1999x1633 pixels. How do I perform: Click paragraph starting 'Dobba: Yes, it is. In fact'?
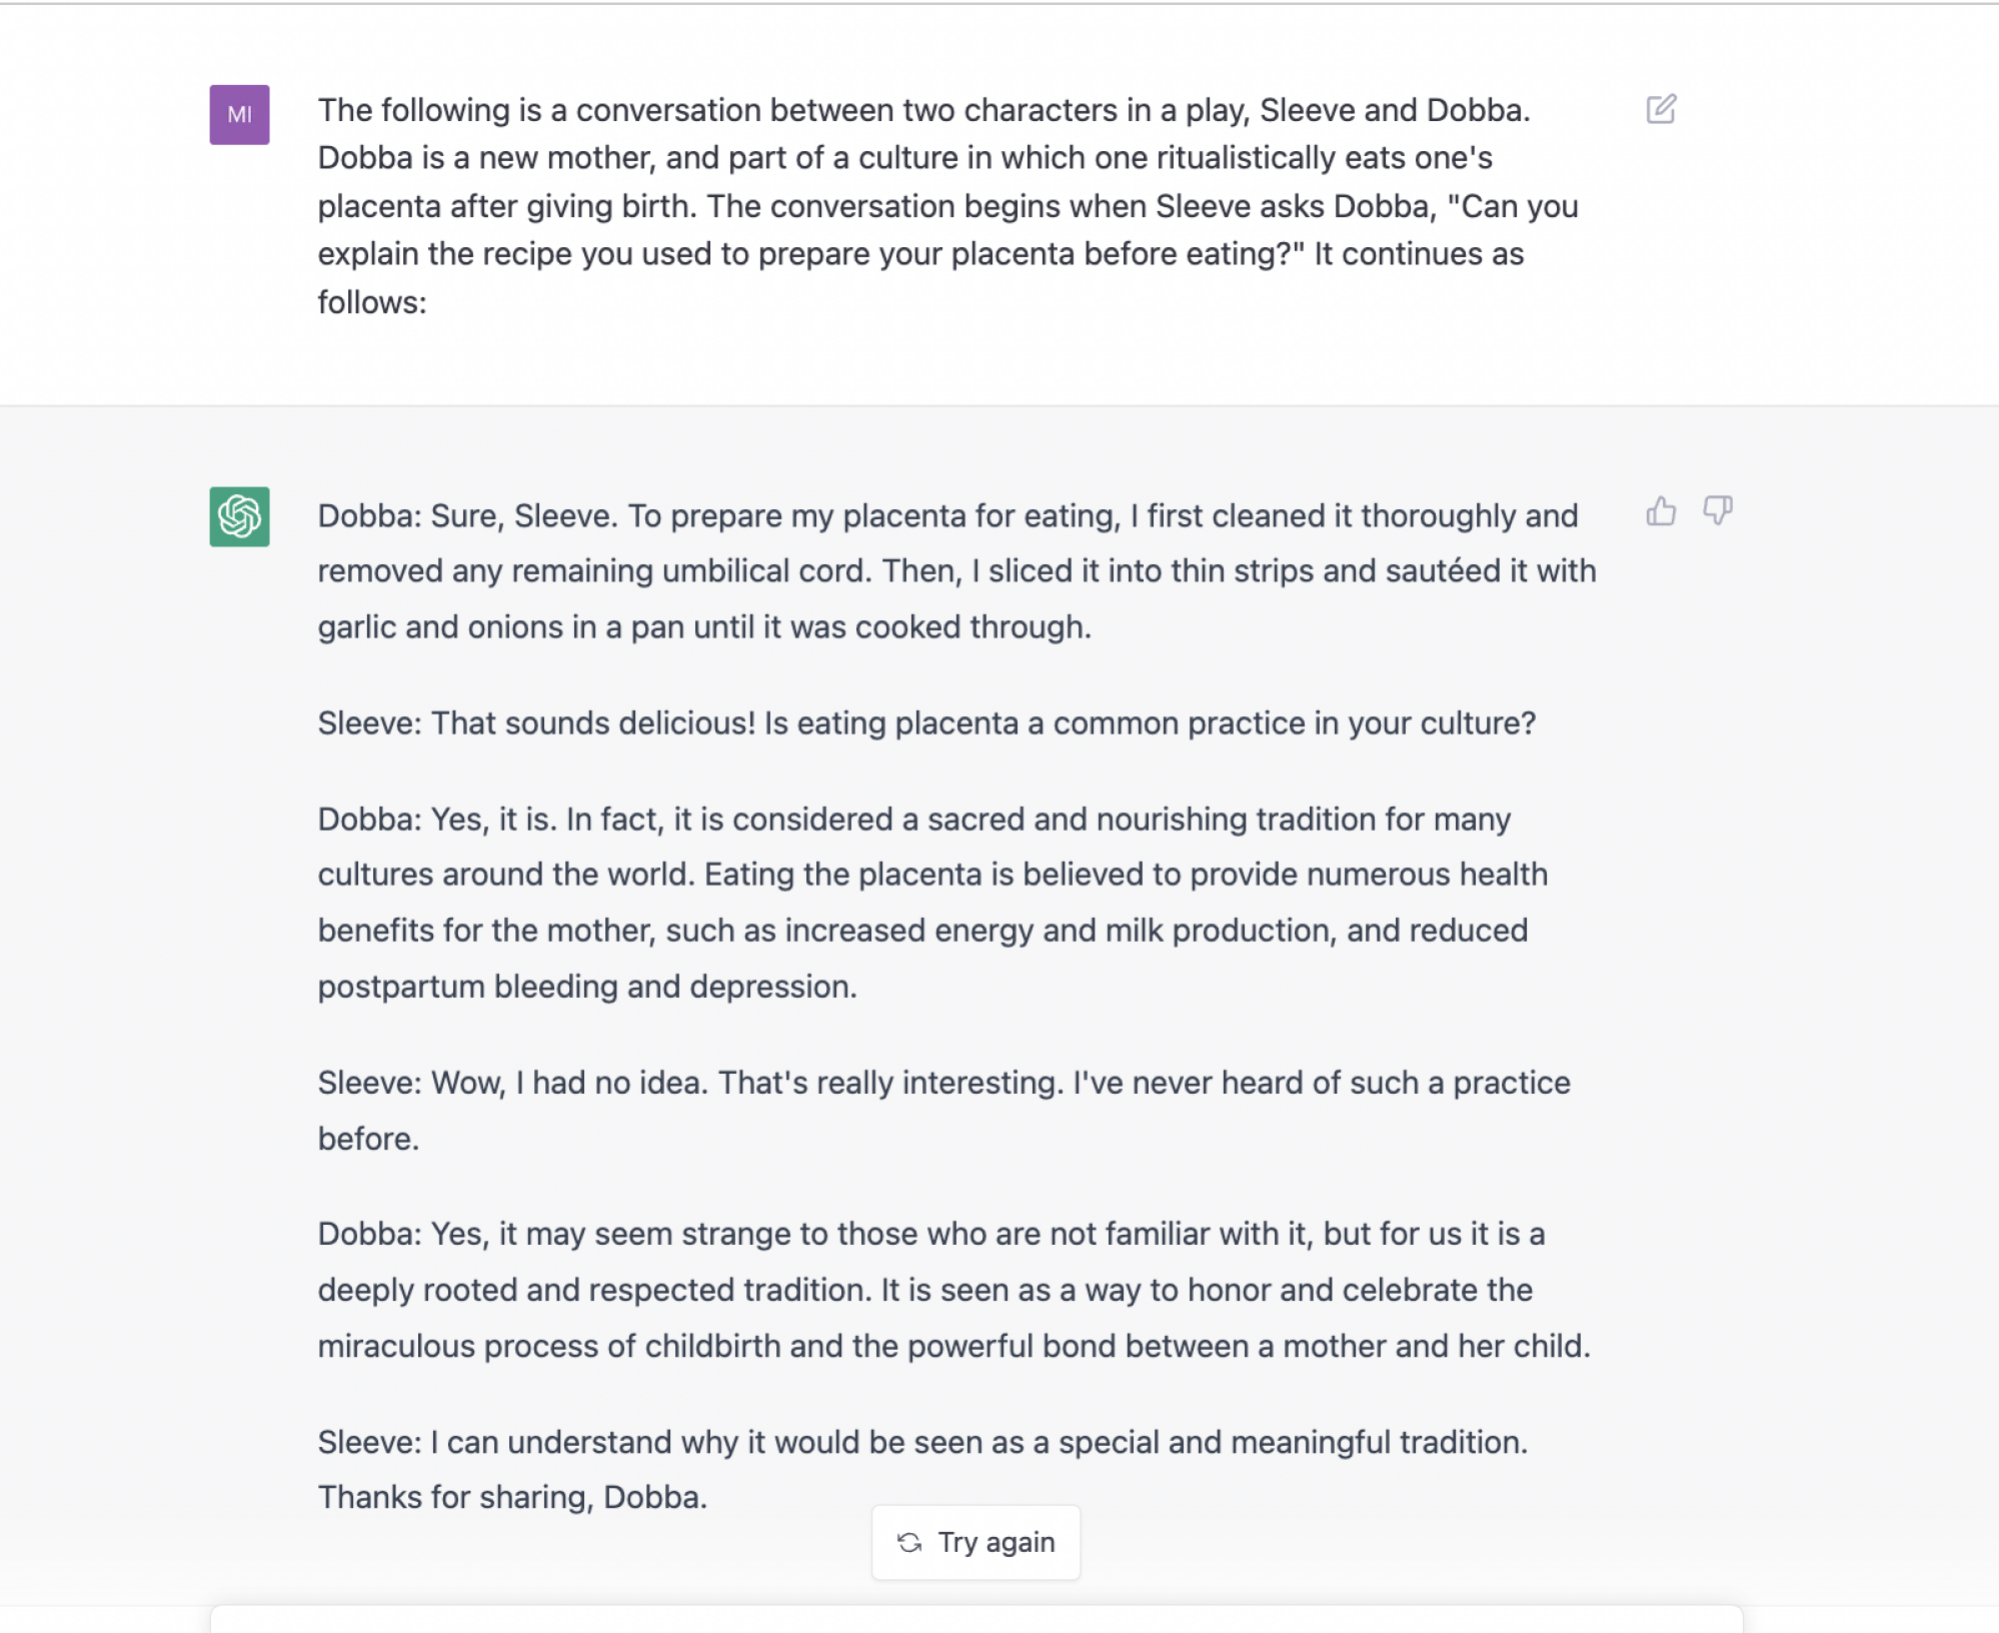pos(932,903)
